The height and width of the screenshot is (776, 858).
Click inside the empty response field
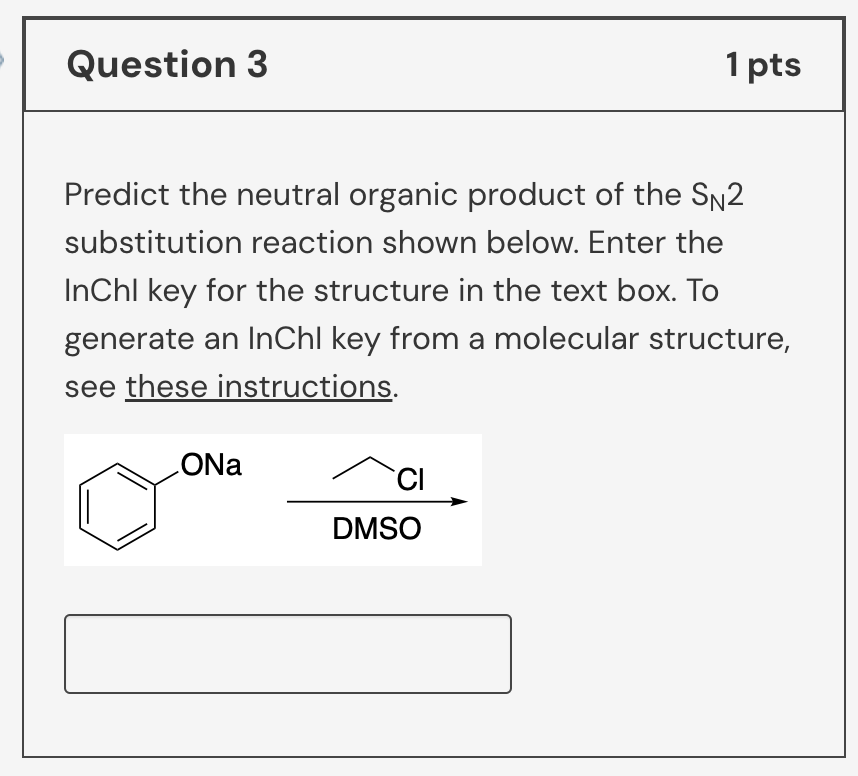[x=287, y=654]
